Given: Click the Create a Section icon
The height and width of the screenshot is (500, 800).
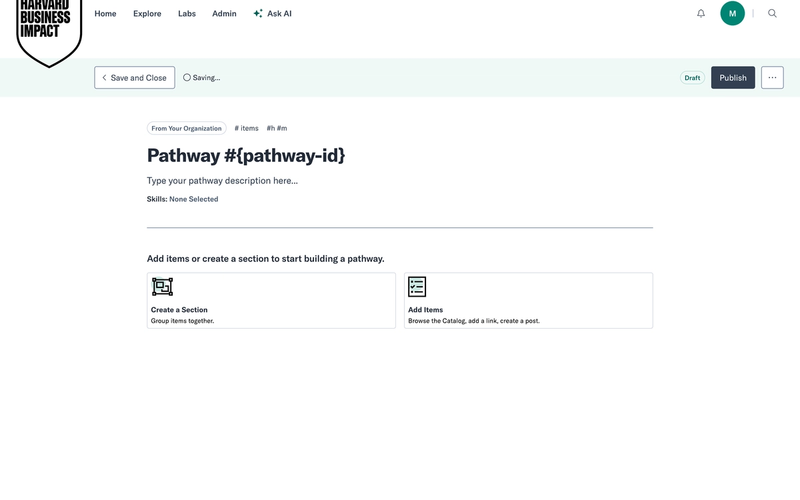Looking at the screenshot, I should pos(162,287).
